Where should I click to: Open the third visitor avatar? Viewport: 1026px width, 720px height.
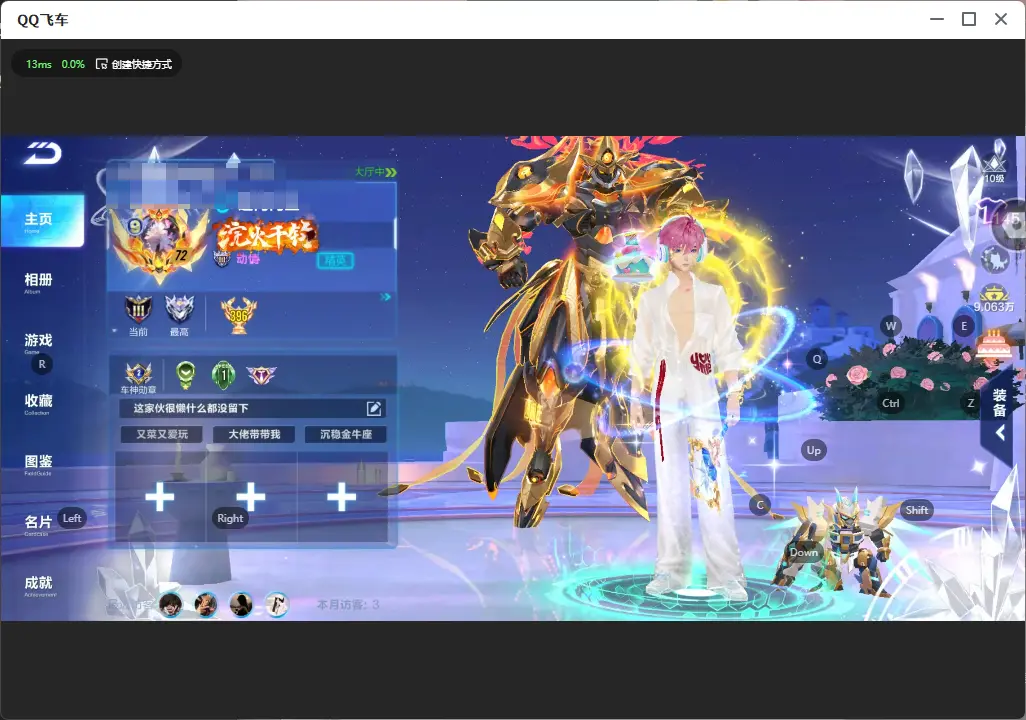(241, 605)
